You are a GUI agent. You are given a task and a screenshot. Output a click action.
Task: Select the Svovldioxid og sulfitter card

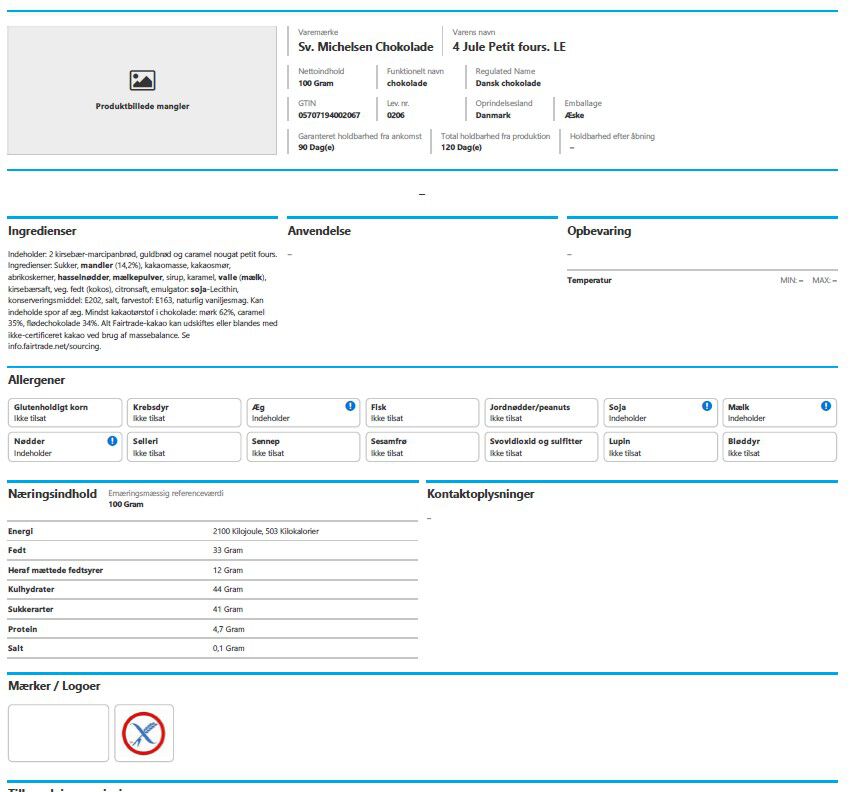pyautogui.click(x=541, y=447)
